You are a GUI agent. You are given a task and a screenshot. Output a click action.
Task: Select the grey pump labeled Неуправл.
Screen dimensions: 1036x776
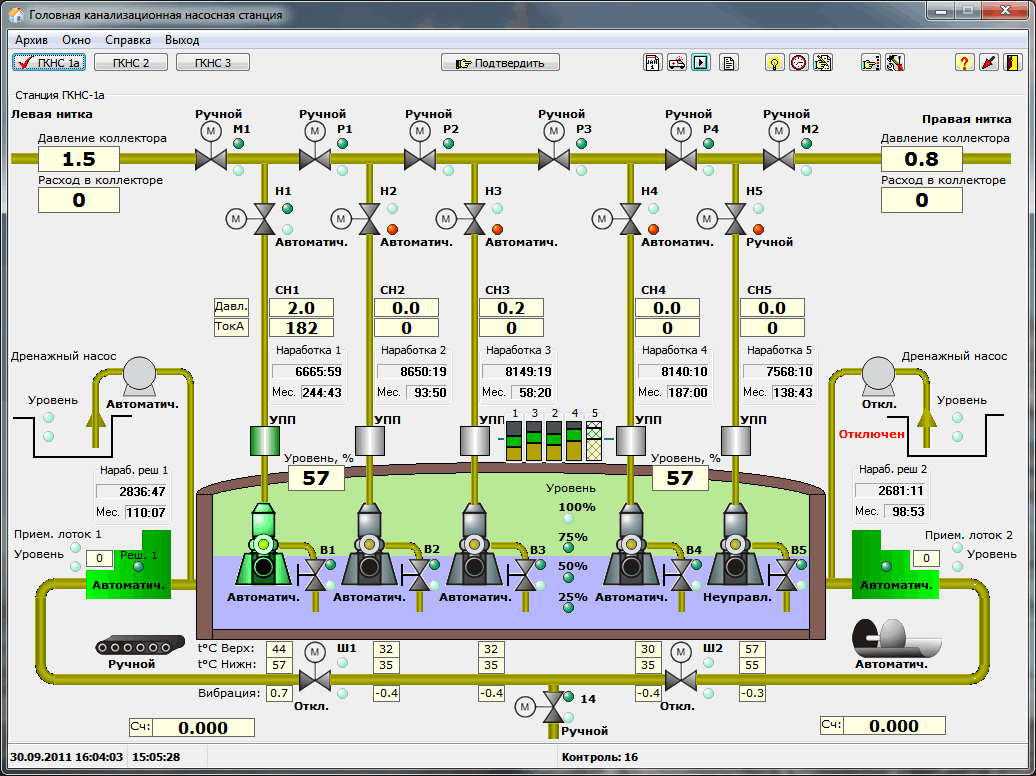(x=735, y=545)
